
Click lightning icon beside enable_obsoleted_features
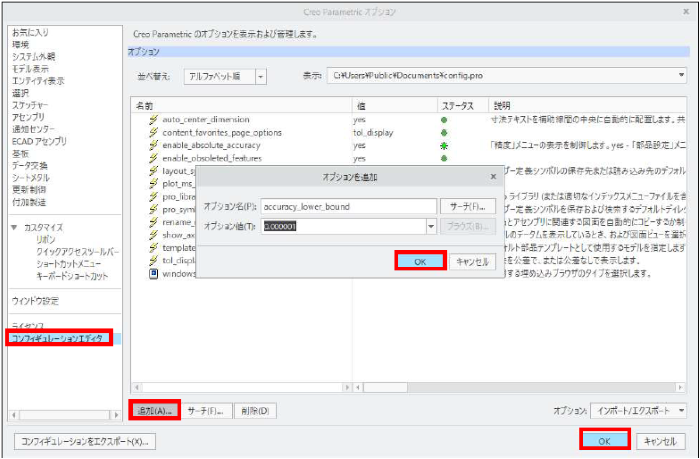154,158
